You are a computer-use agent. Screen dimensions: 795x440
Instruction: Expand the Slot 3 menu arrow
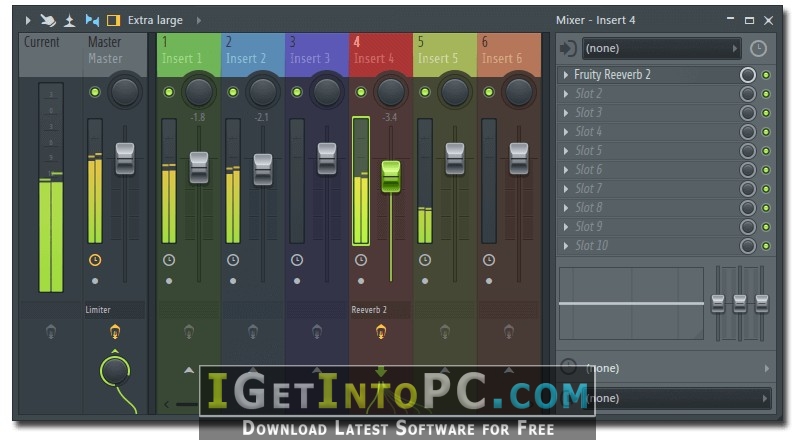(x=566, y=113)
